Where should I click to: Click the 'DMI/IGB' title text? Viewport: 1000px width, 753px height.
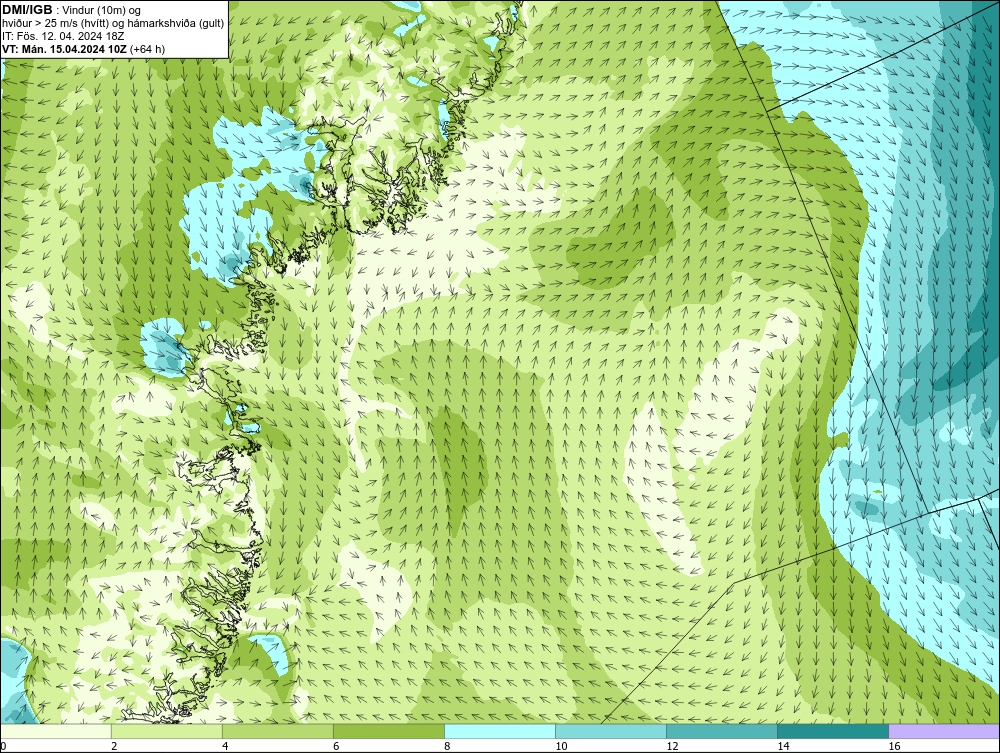pyautogui.click(x=27, y=10)
